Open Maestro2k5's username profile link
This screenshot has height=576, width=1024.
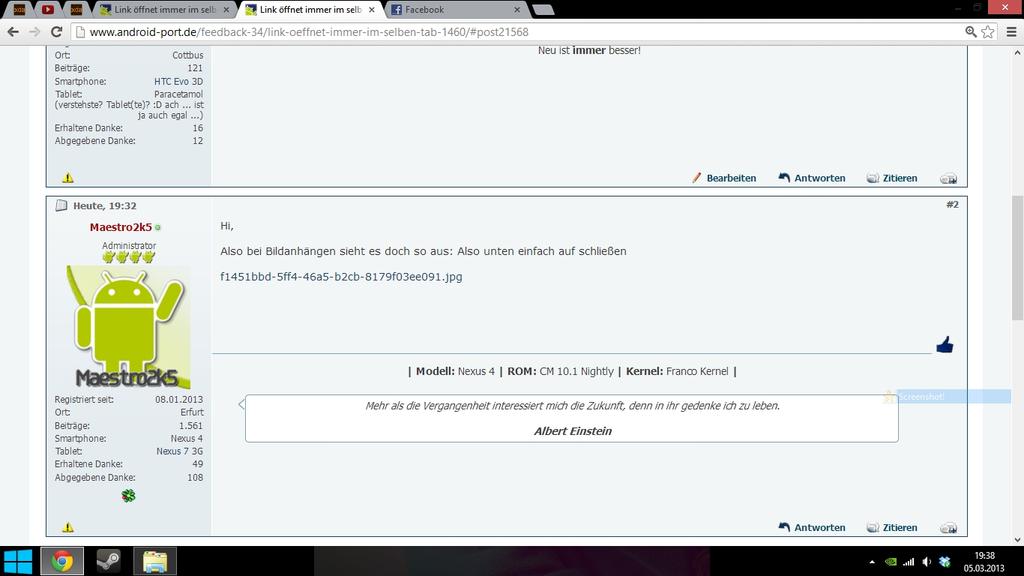coord(120,227)
